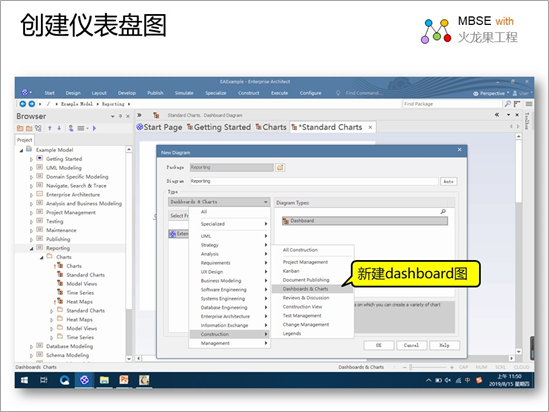Click the Find Package search icon

coord(508,104)
